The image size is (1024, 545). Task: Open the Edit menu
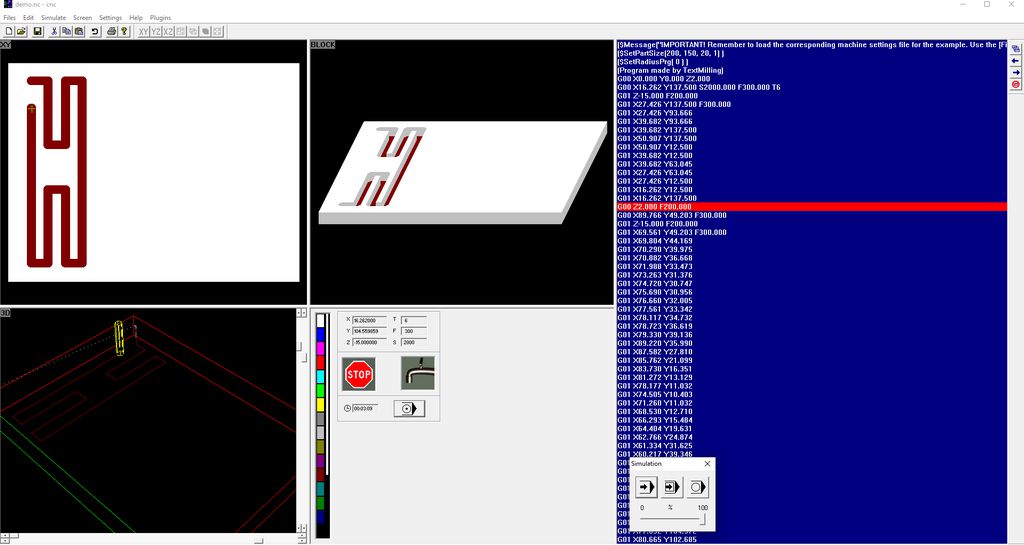coord(29,18)
